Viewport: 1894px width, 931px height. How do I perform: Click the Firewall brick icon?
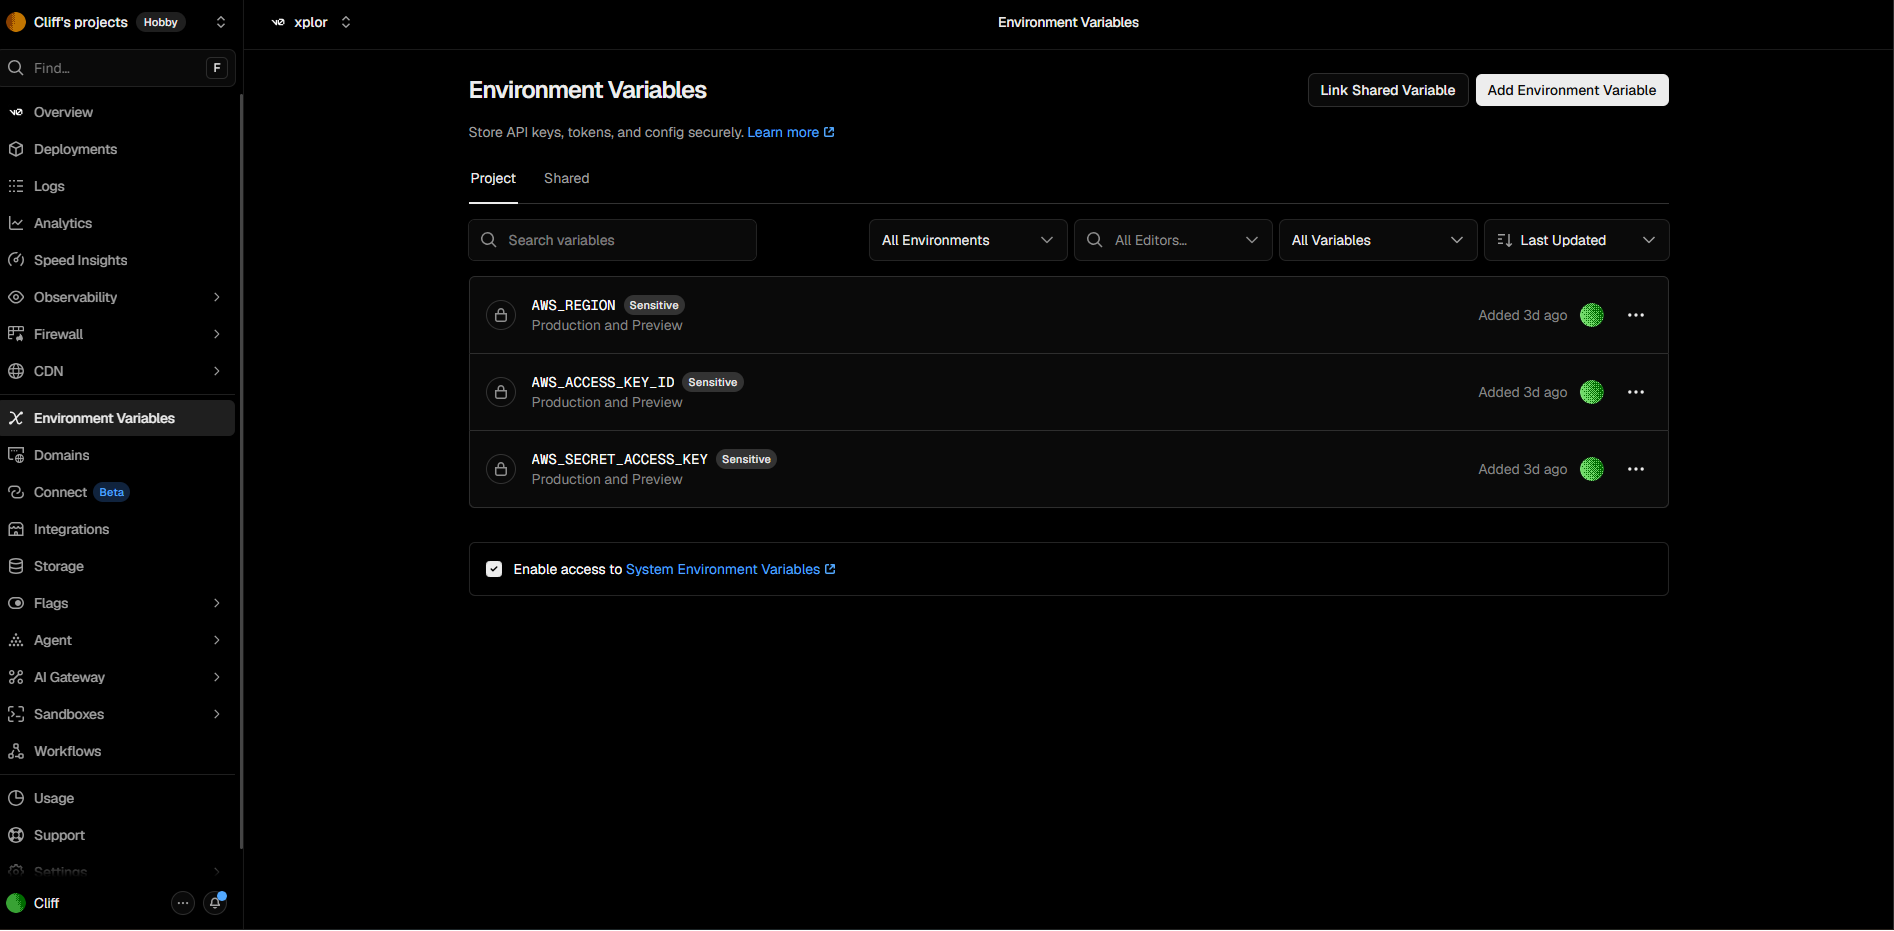(16, 334)
